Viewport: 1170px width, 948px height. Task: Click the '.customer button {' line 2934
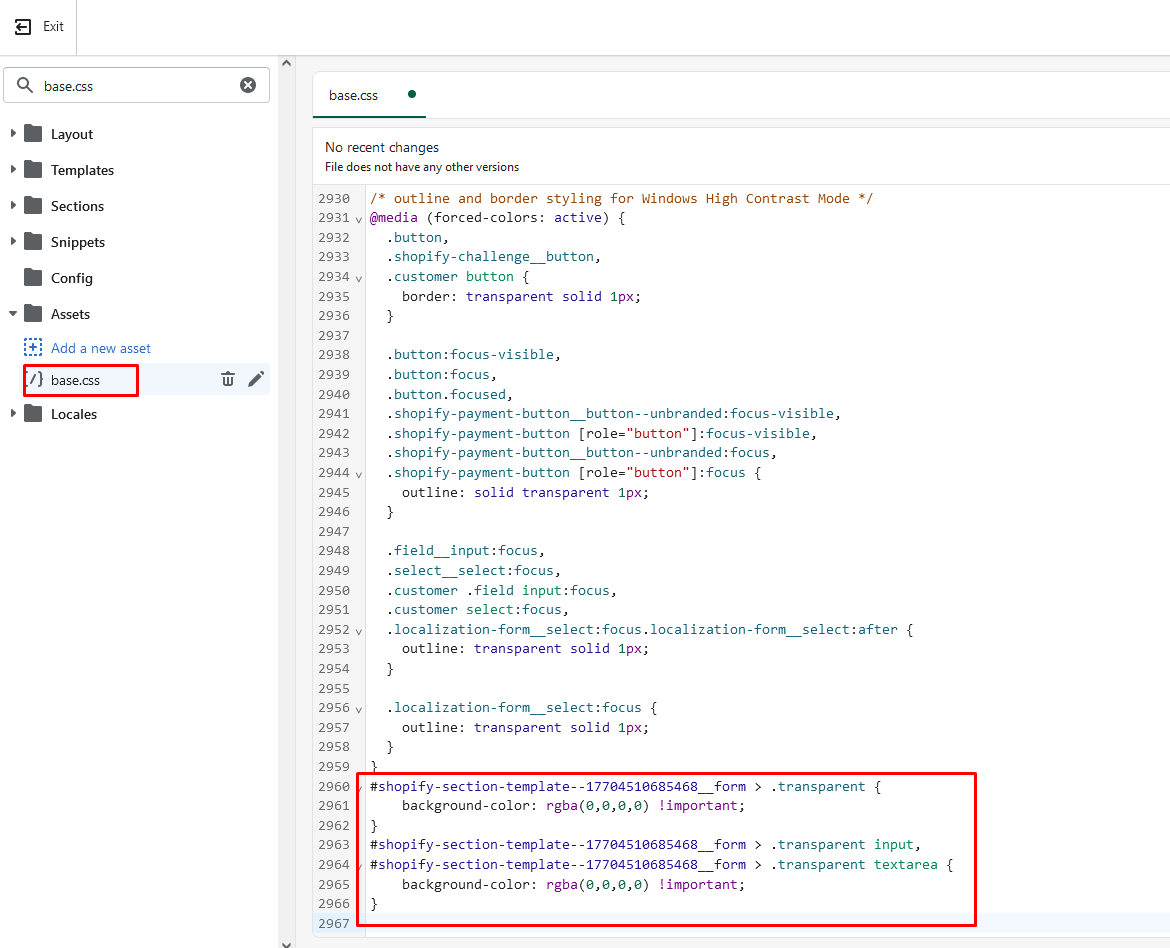click(457, 276)
